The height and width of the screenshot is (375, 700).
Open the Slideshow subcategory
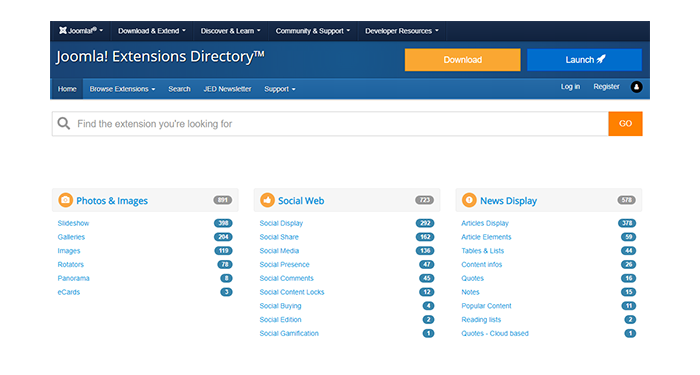click(73, 223)
